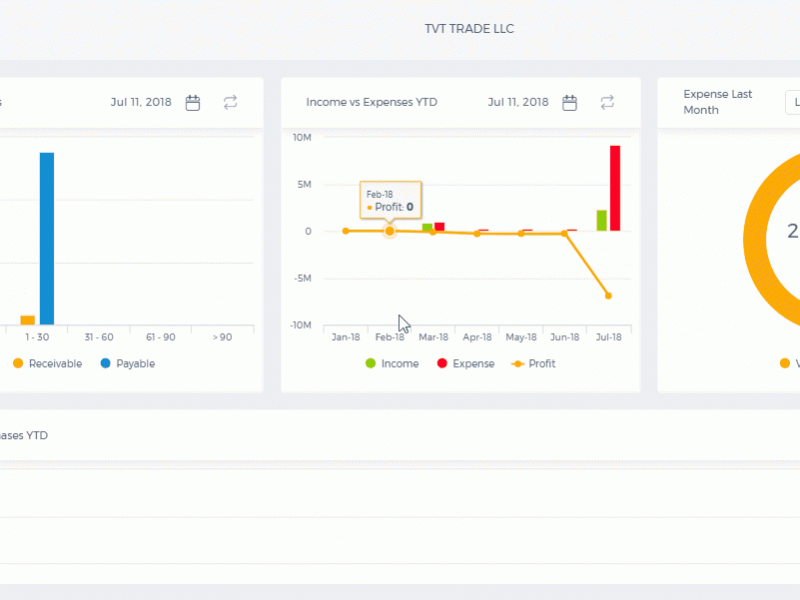Click the May-18 Profit data point
The width and height of the screenshot is (800, 600).
[x=521, y=234]
